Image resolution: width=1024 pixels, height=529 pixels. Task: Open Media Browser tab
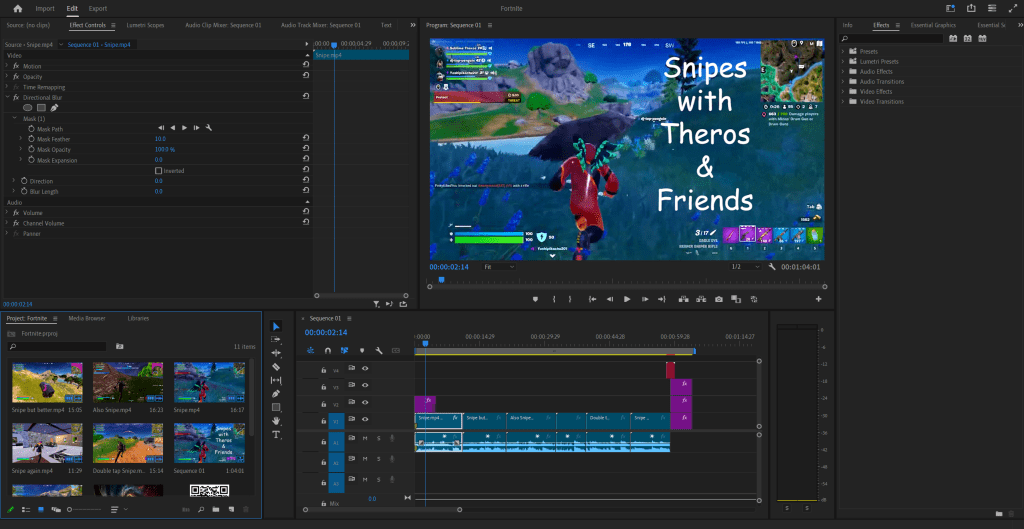pos(87,319)
